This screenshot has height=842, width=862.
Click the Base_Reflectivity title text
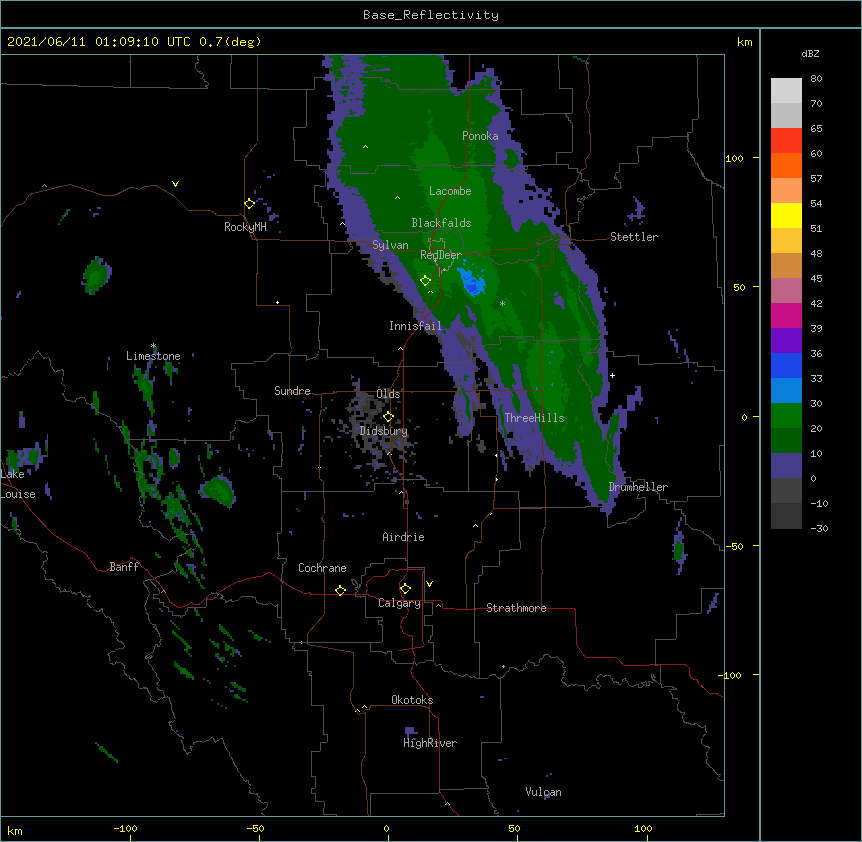[x=431, y=15]
